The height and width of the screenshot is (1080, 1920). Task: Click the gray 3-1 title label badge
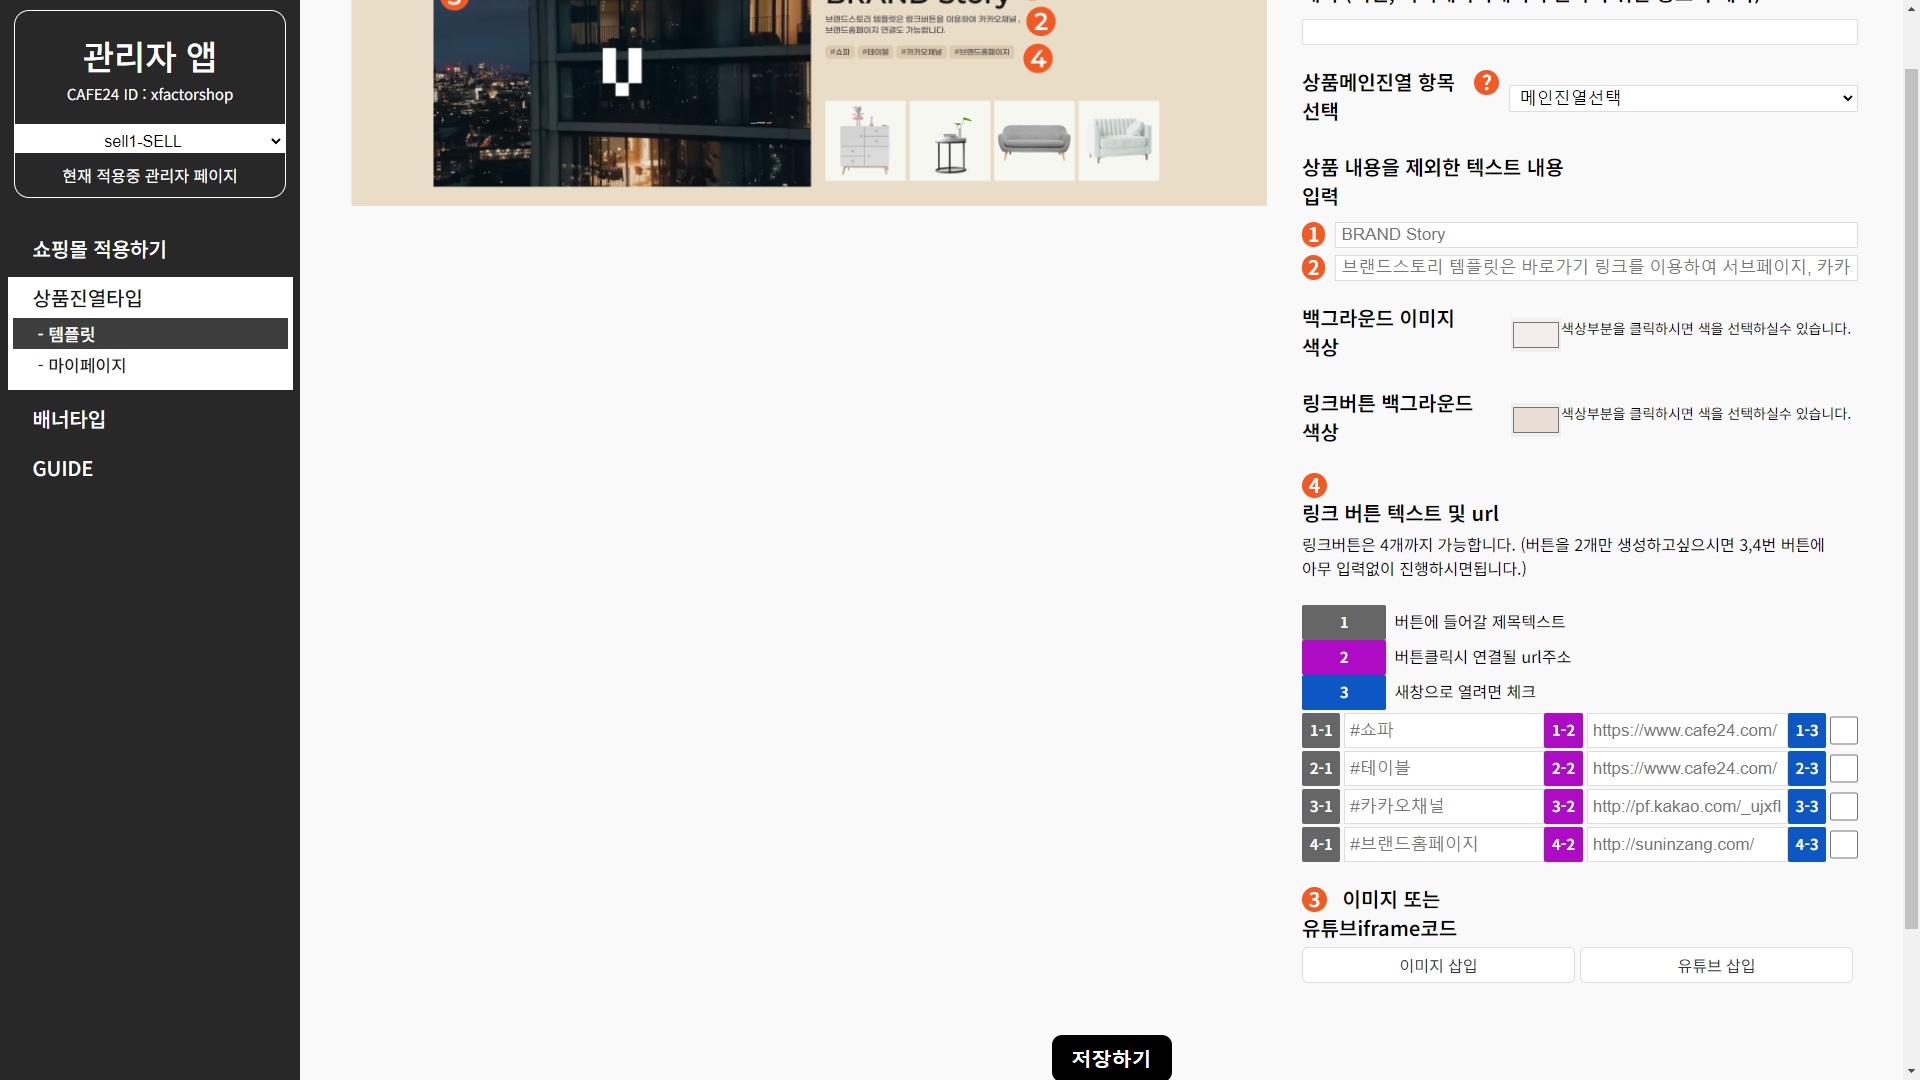1320,807
